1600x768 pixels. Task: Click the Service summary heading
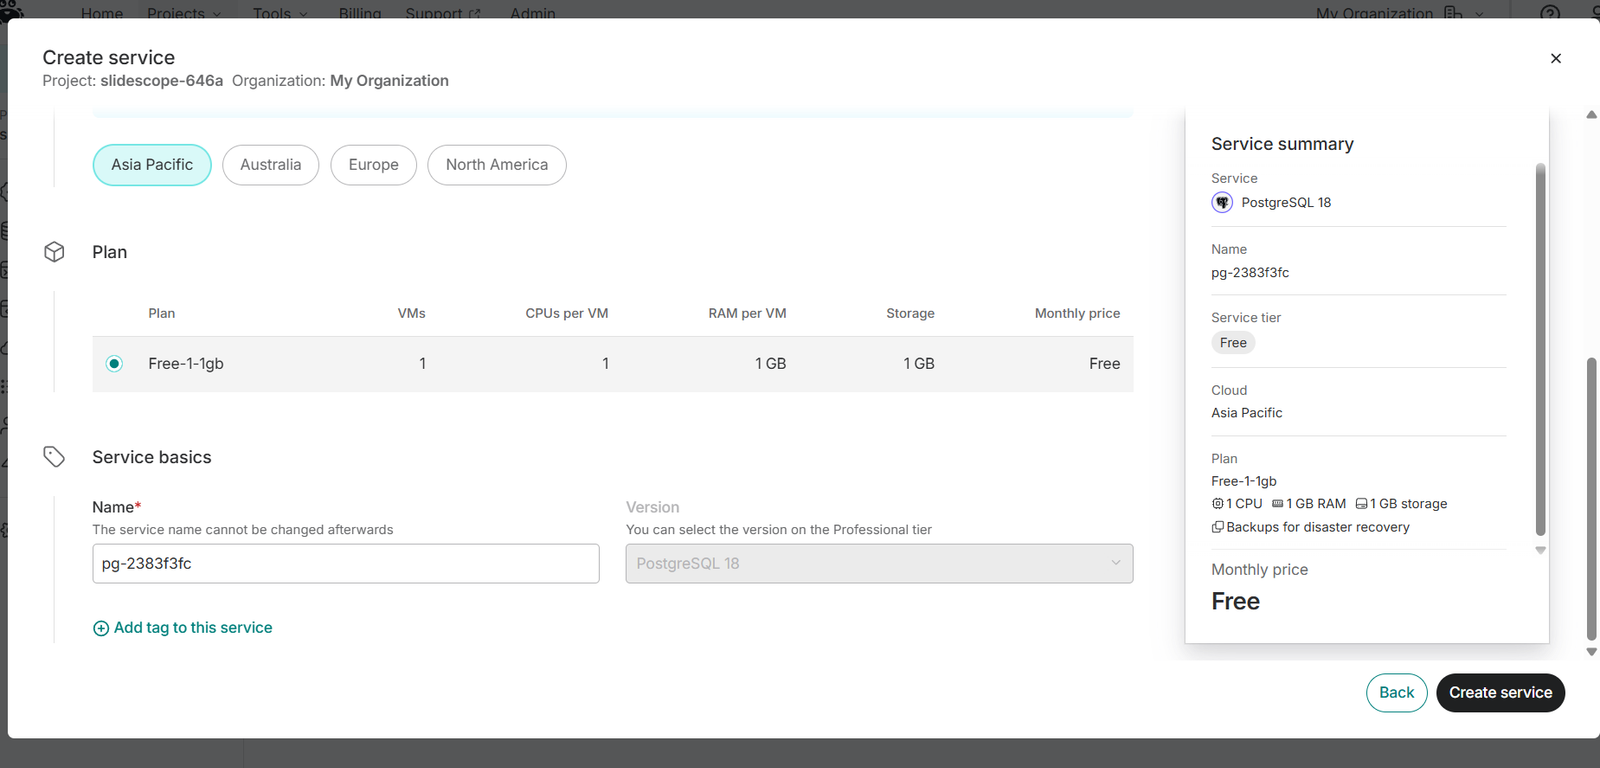[x=1282, y=144]
